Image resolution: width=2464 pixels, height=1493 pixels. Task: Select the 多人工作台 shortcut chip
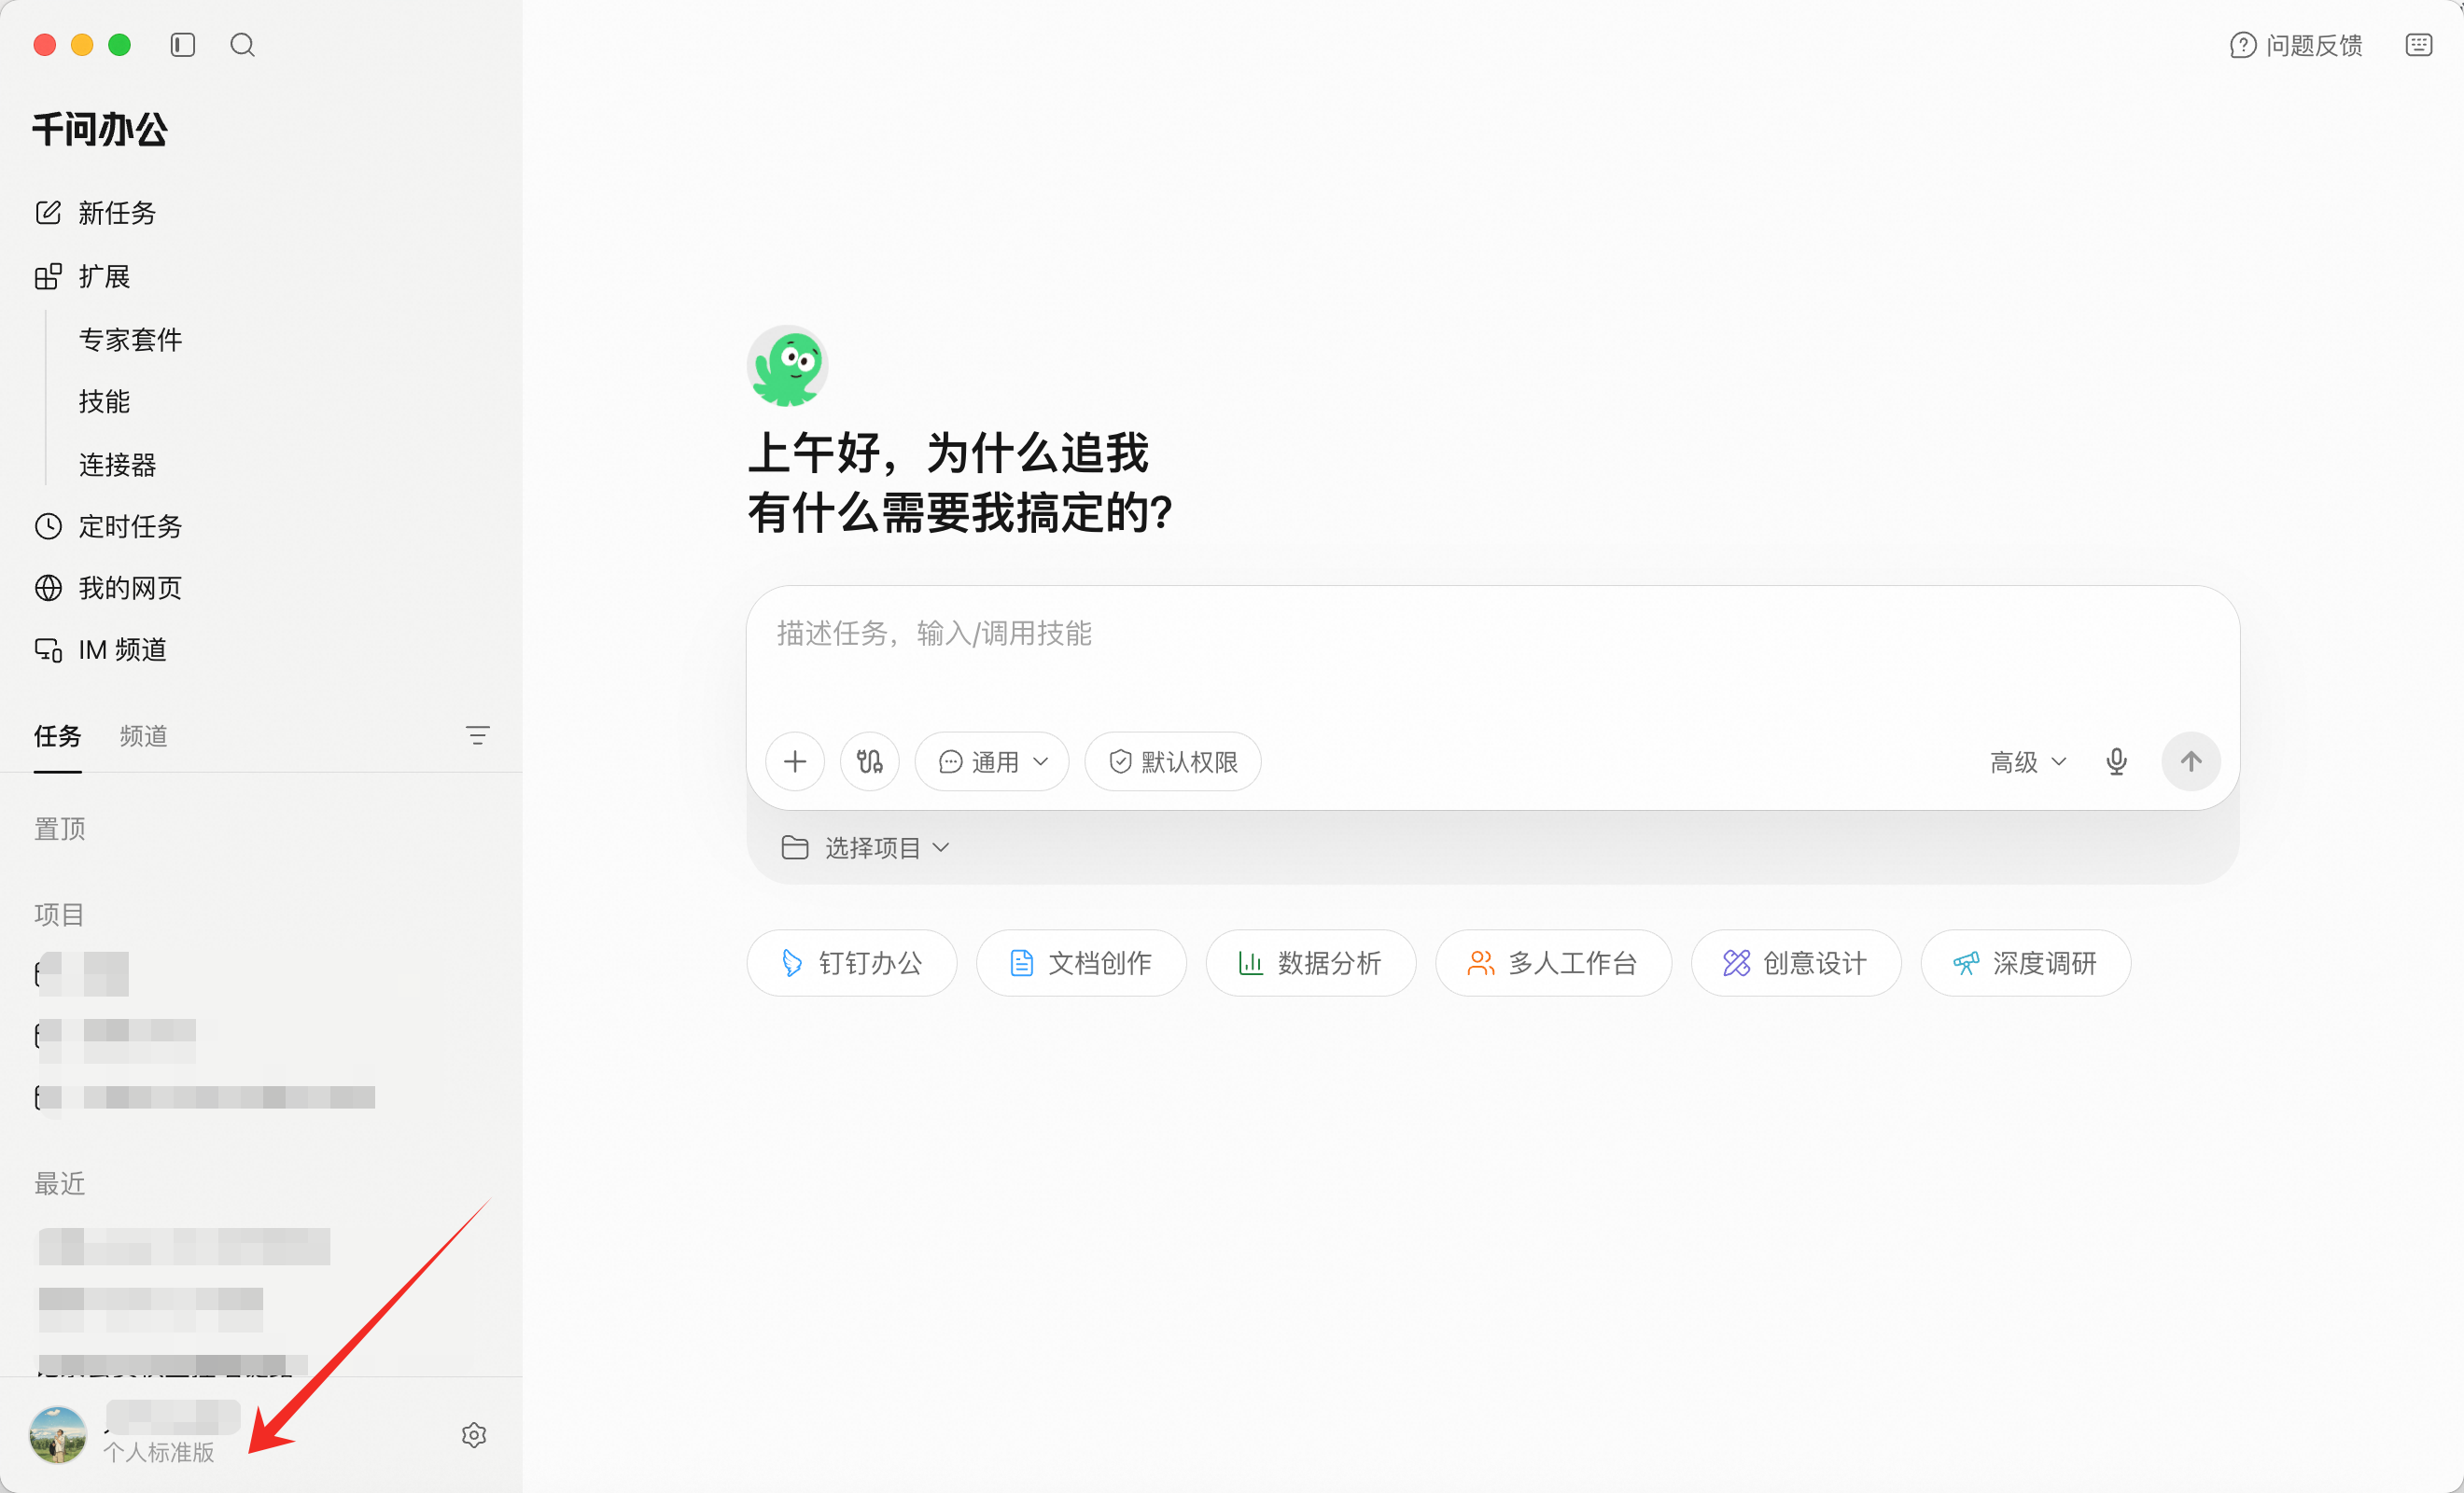pos(1553,963)
